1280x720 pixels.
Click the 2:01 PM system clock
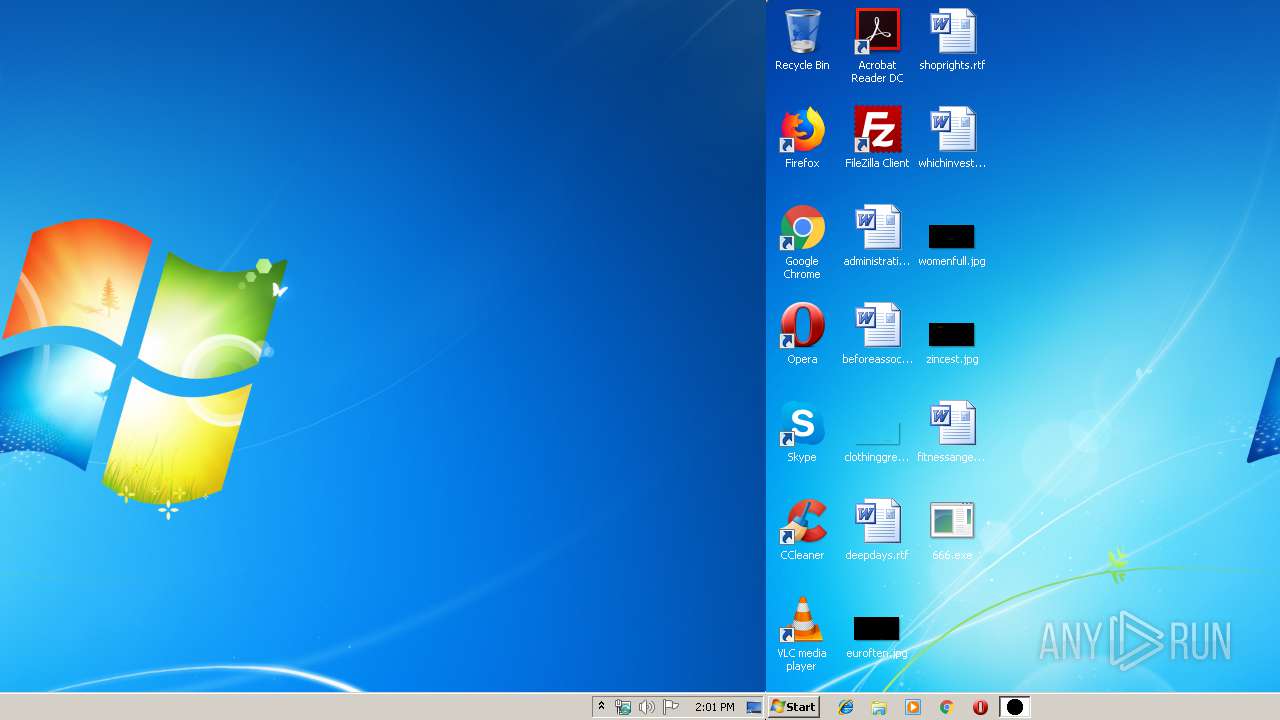pos(714,707)
